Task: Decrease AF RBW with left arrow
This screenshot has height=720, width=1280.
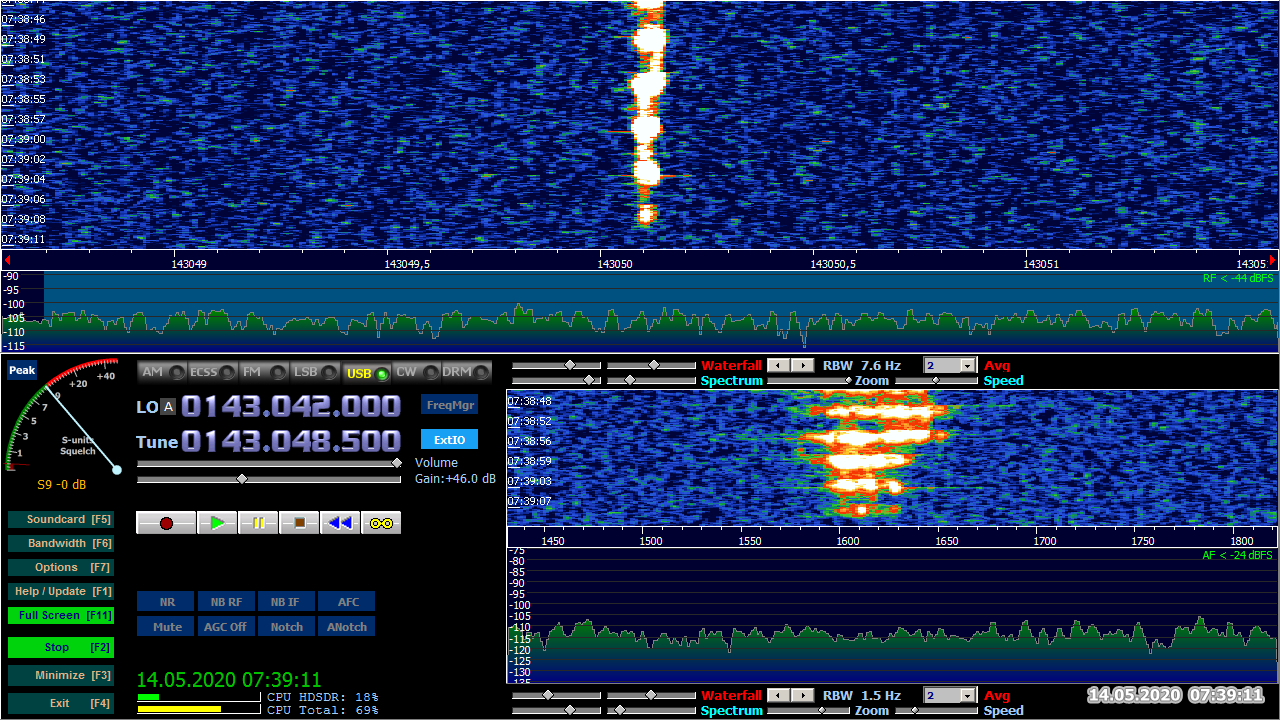Action: point(779,695)
